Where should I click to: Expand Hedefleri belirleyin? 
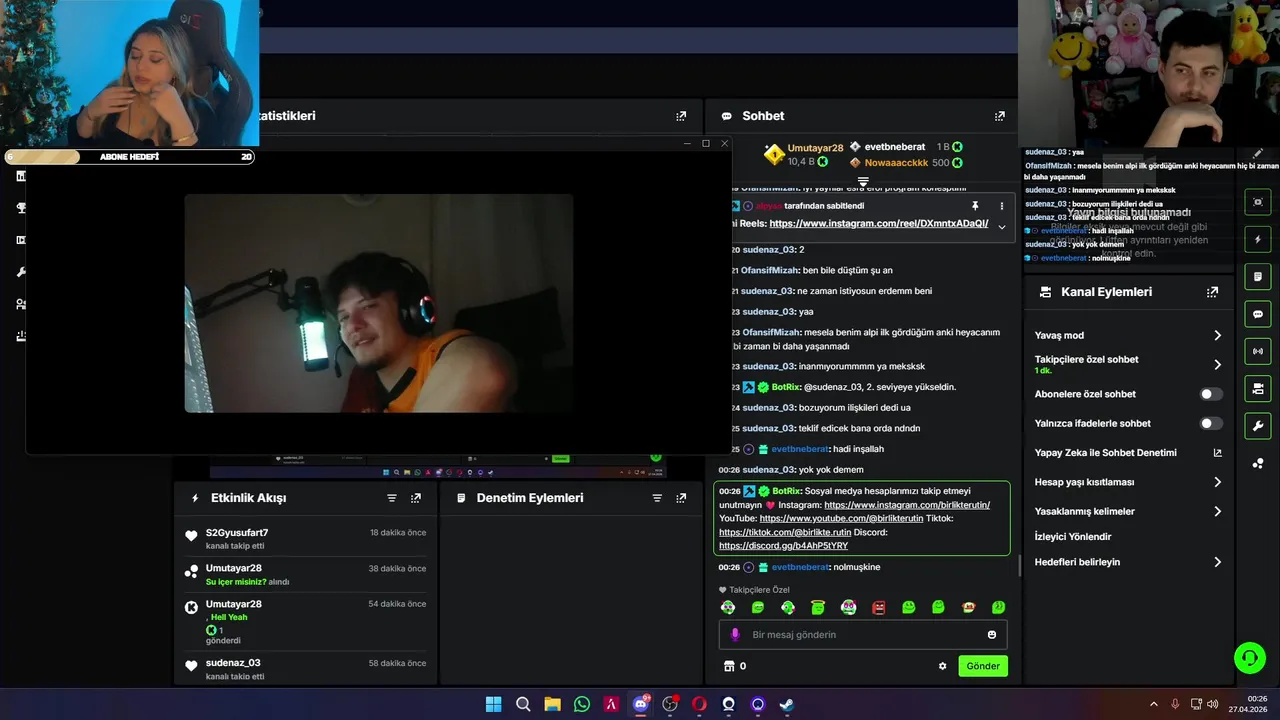coord(1217,562)
